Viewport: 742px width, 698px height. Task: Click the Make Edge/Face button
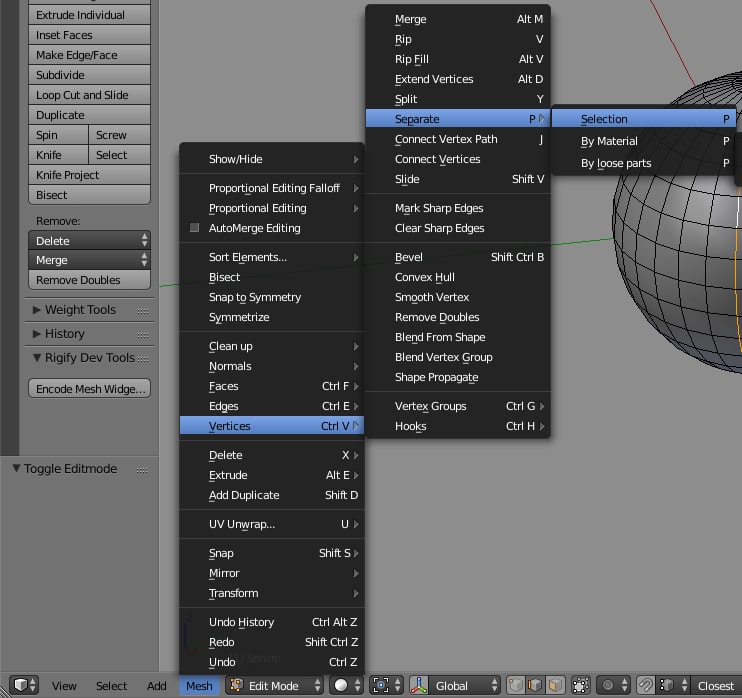(x=89, y=55)
